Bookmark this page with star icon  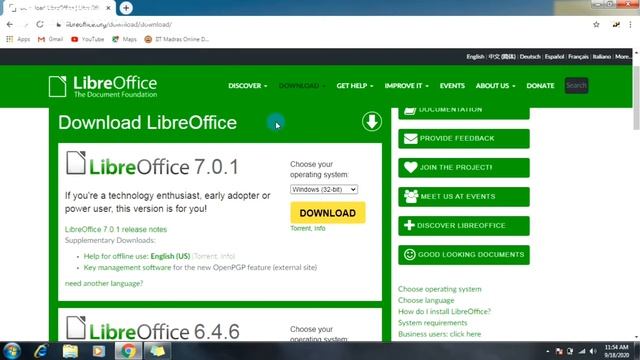click(x=596, y=24)
